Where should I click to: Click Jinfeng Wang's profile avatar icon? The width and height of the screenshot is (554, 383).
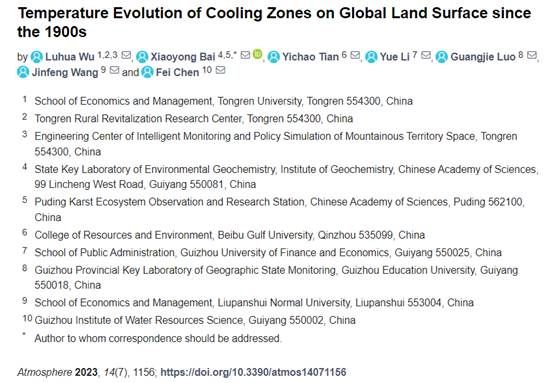click(x=23, y=72)
